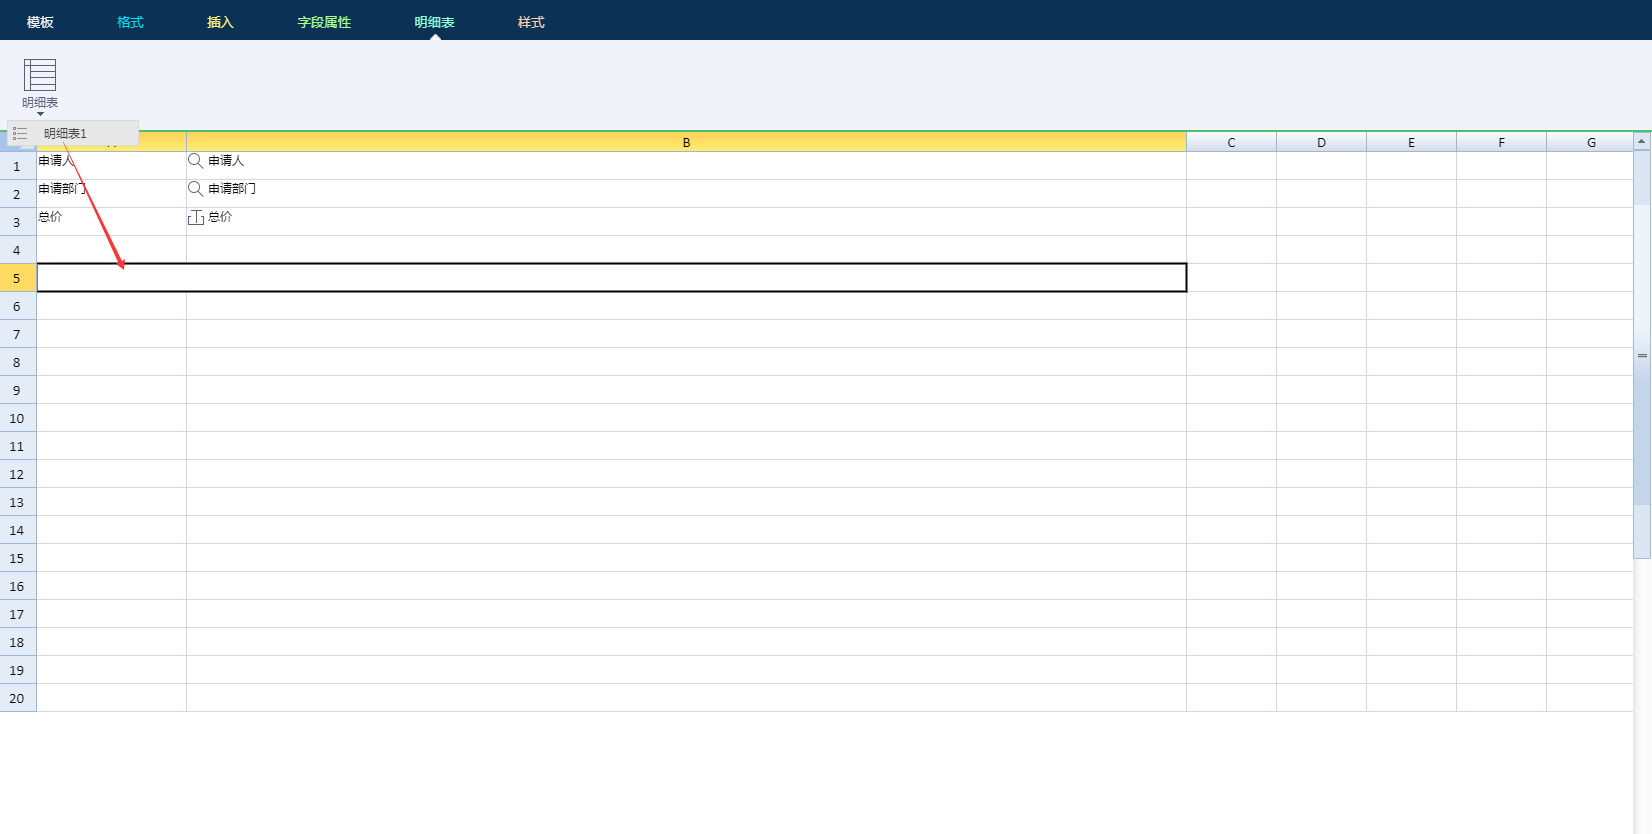Select column G header
Screen dimensions: 1652x834
pyautogui.click(x=1591, y=143)
